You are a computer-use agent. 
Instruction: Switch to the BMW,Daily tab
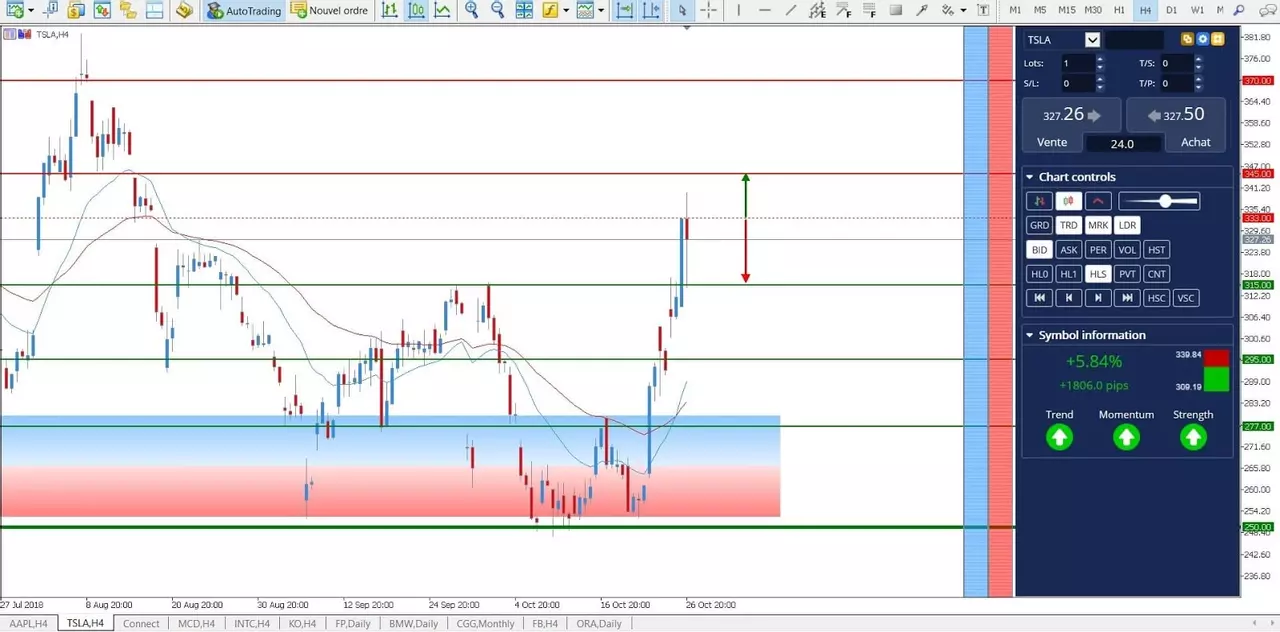point(413,623)
